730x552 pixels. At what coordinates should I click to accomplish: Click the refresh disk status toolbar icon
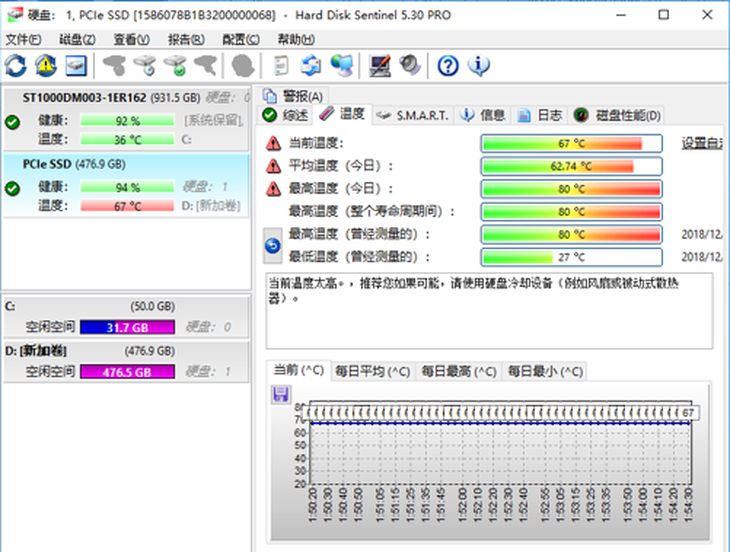point(16,65)
